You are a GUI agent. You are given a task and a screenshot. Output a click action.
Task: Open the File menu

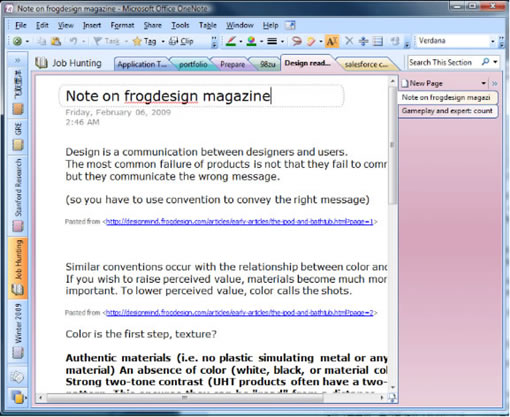21,25
